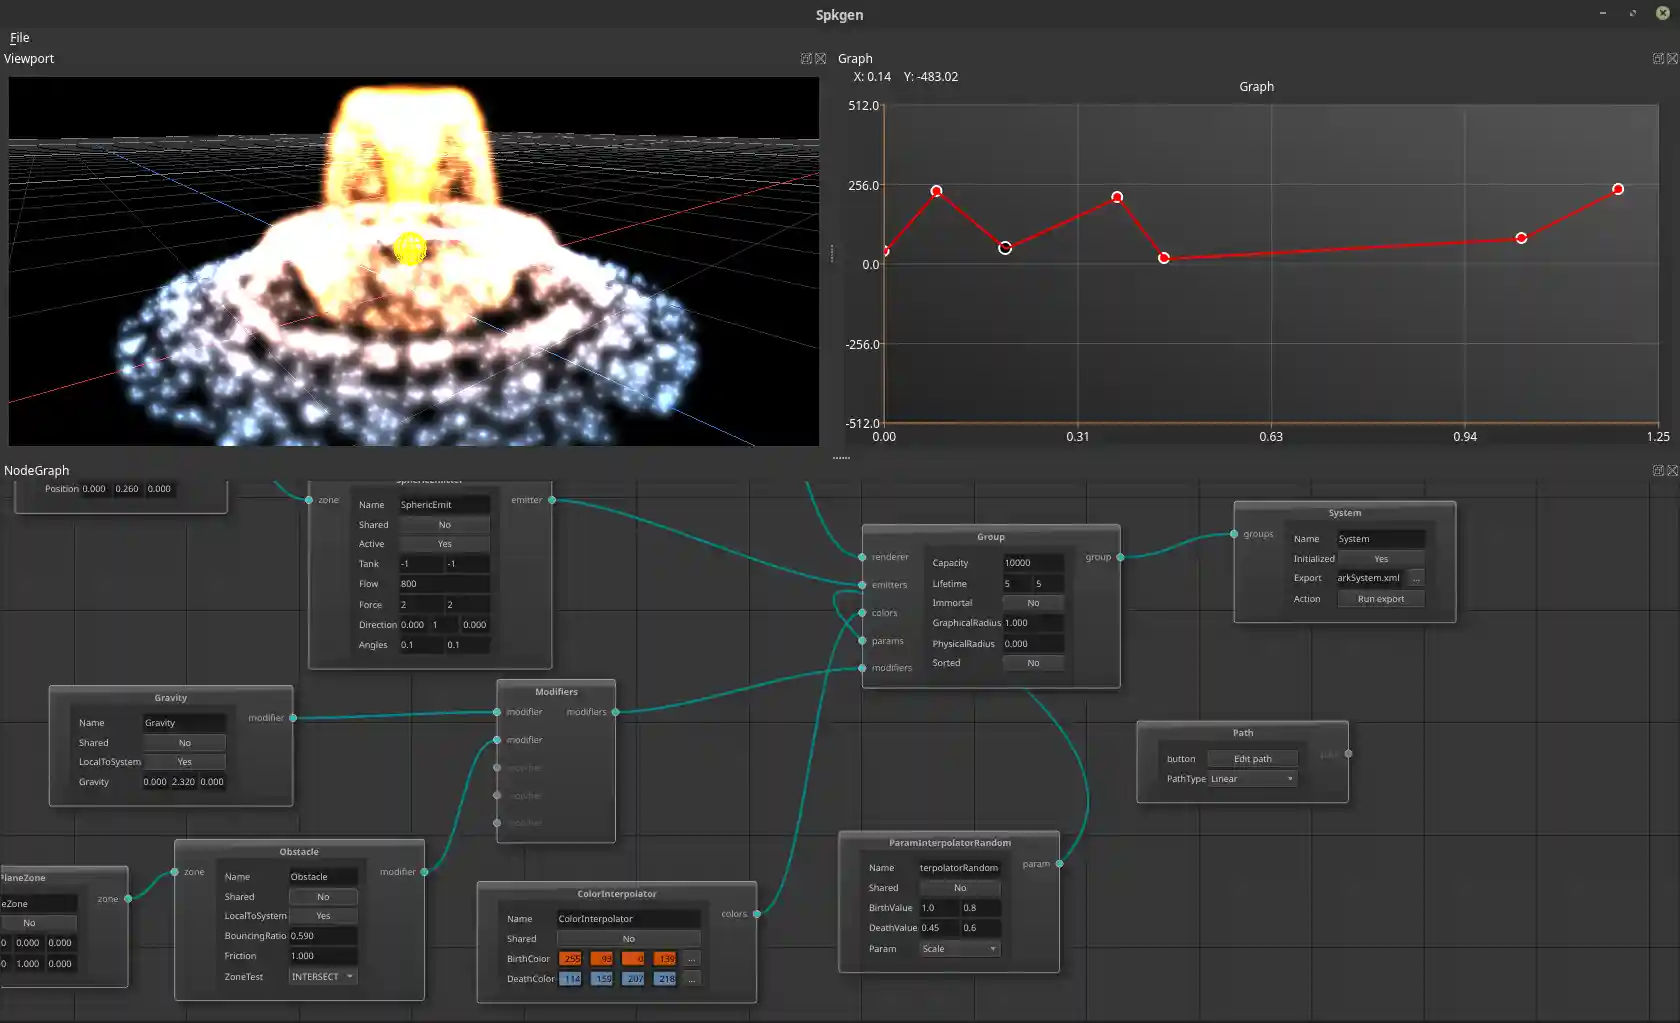
Task: Click the Viewport panel maximize icon
Action: pos(808,58)
